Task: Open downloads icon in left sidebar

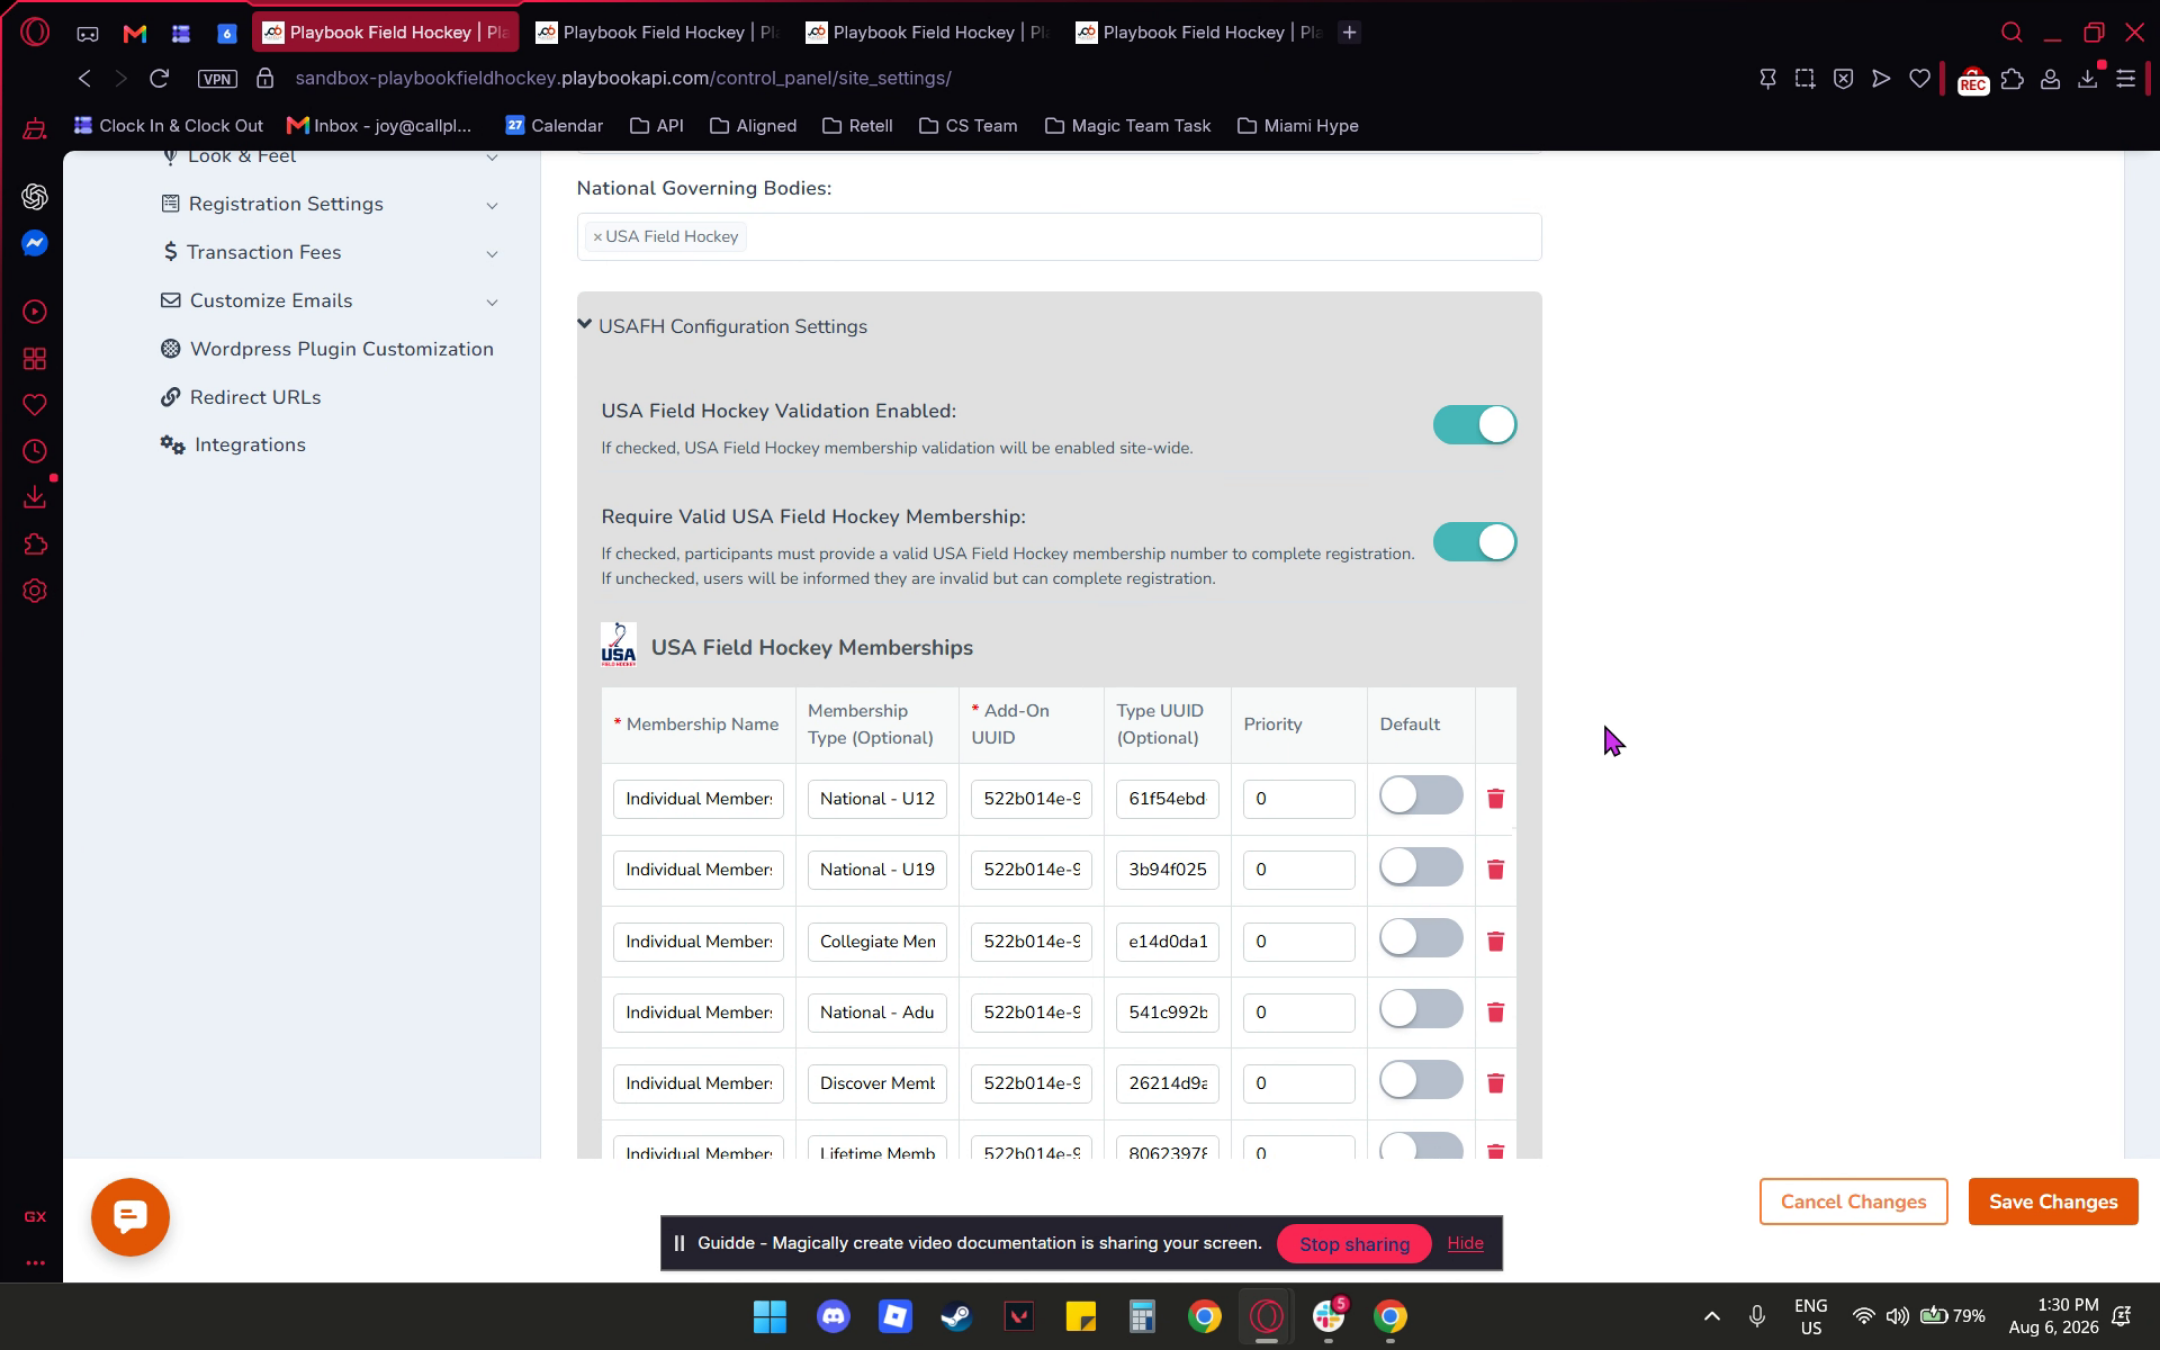Action: [x=35, y=497]
